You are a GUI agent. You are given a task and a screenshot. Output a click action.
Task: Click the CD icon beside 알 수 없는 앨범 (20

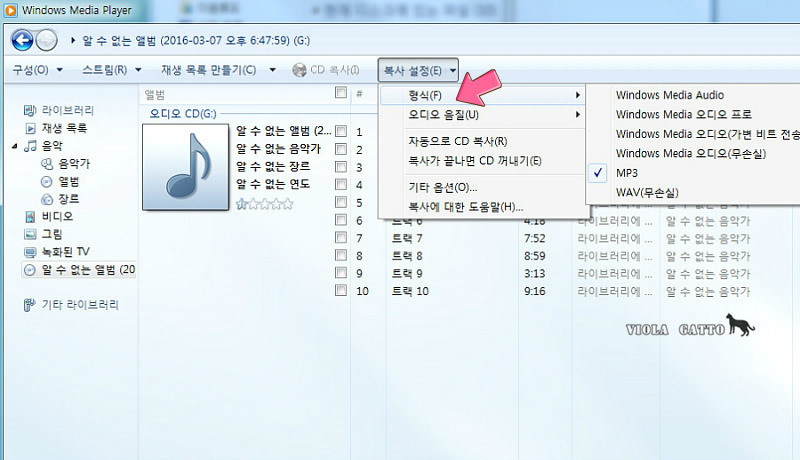[30, 270]
